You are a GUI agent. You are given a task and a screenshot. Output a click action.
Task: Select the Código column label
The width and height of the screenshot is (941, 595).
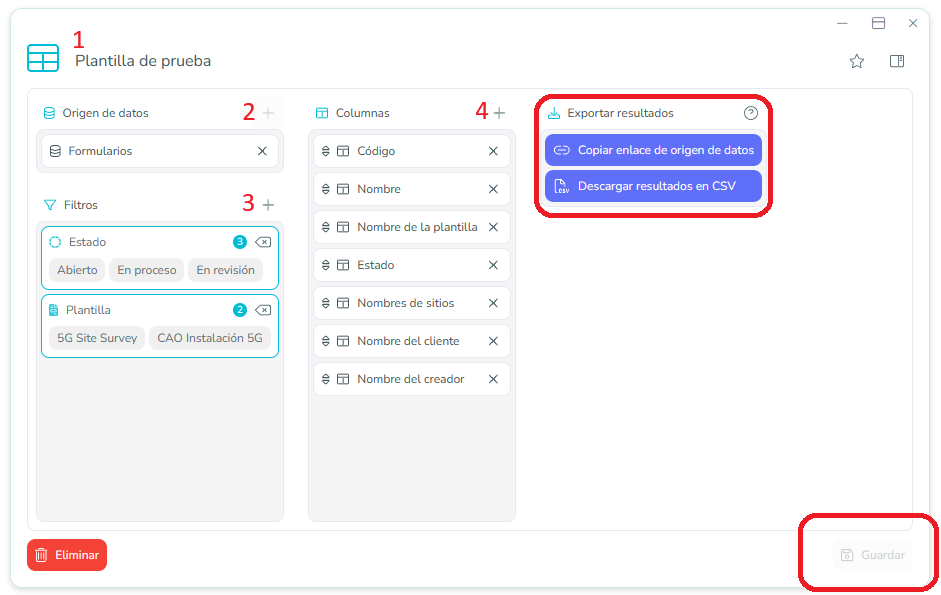376,151
